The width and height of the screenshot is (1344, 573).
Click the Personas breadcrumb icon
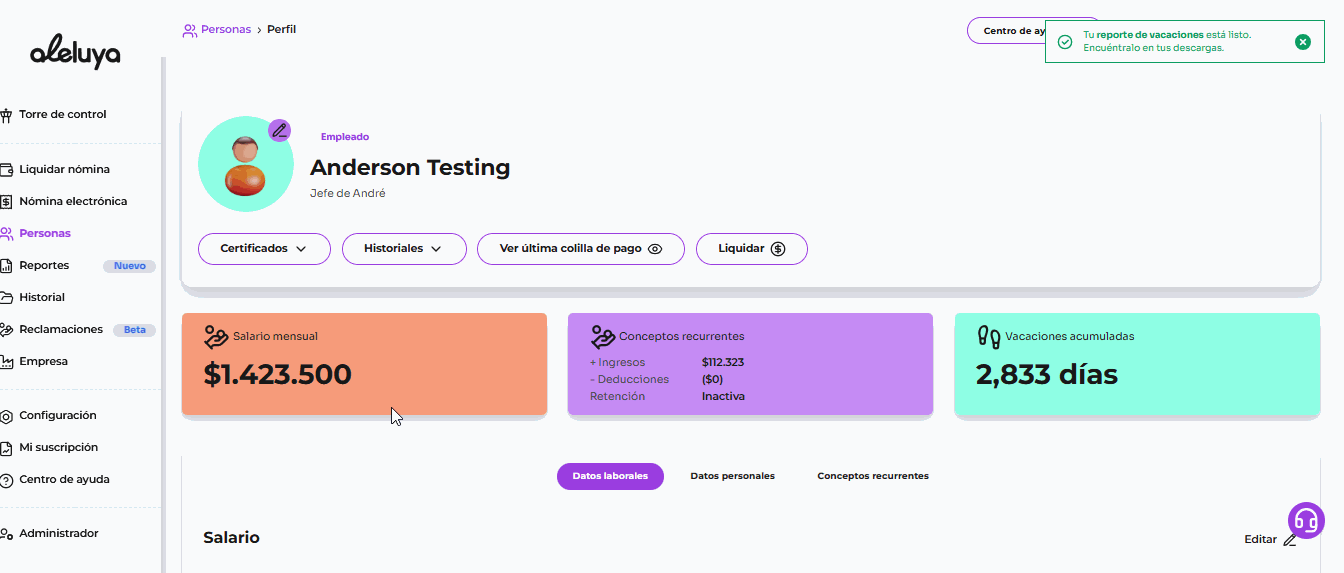189,30
